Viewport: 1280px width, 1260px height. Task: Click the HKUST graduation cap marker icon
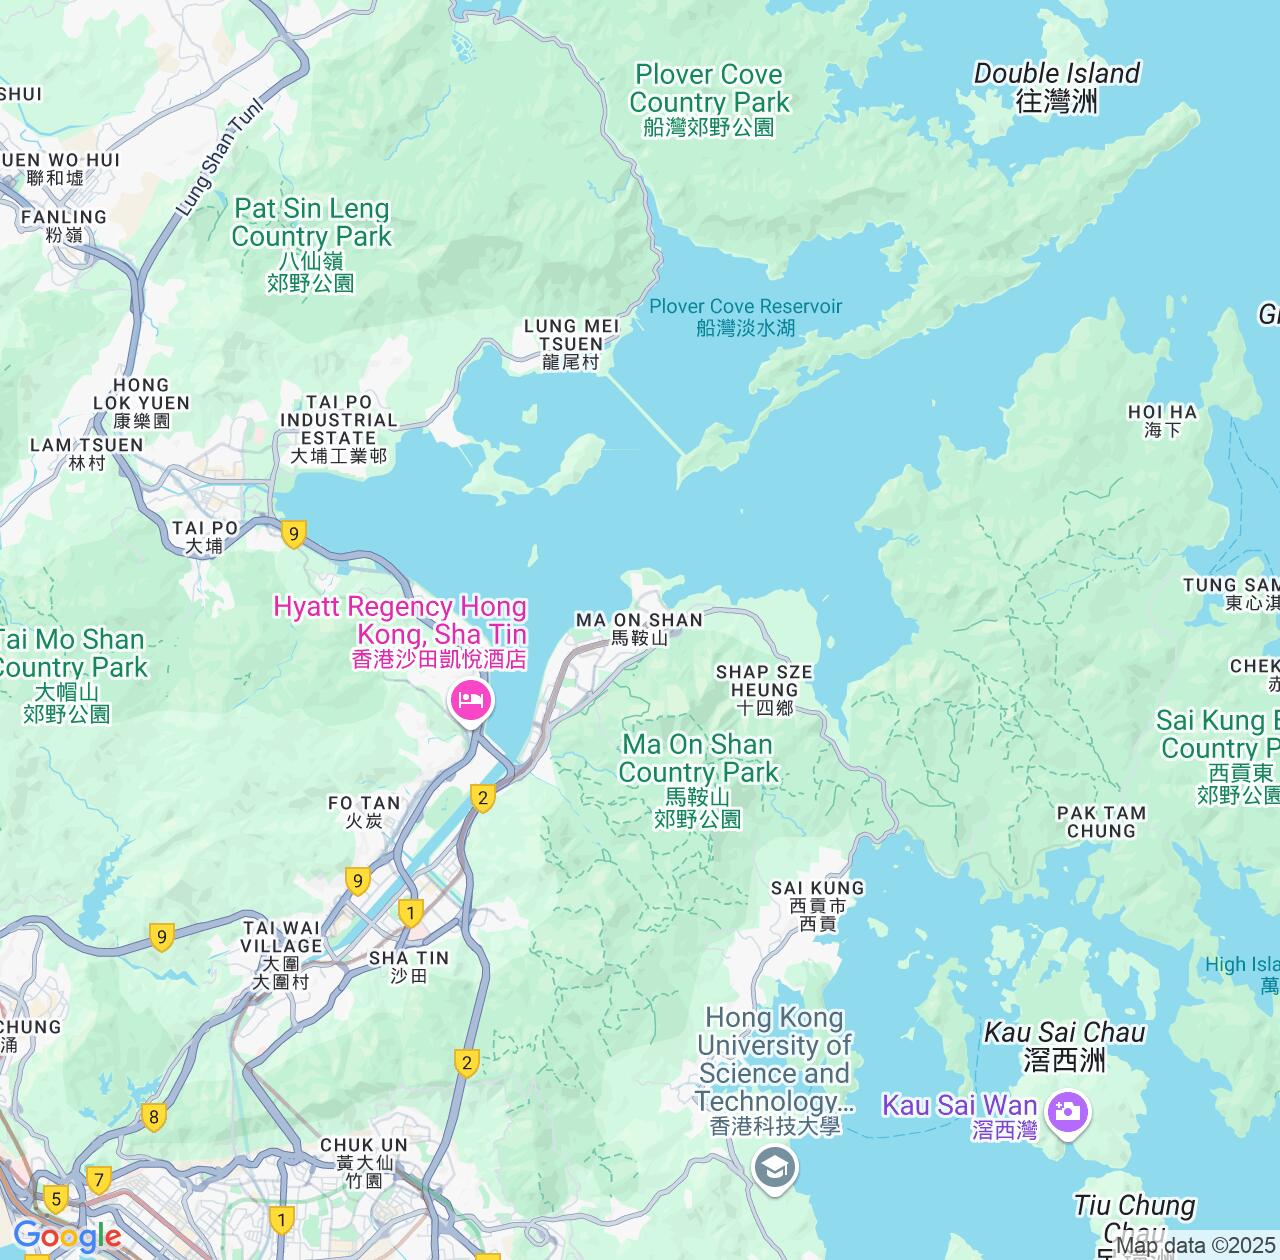(774, 1170)
